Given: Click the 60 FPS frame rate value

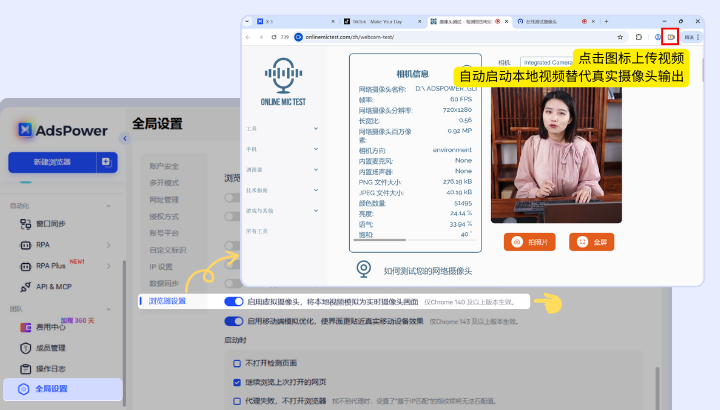Looking at the screenshot, I should pos(461,99).
